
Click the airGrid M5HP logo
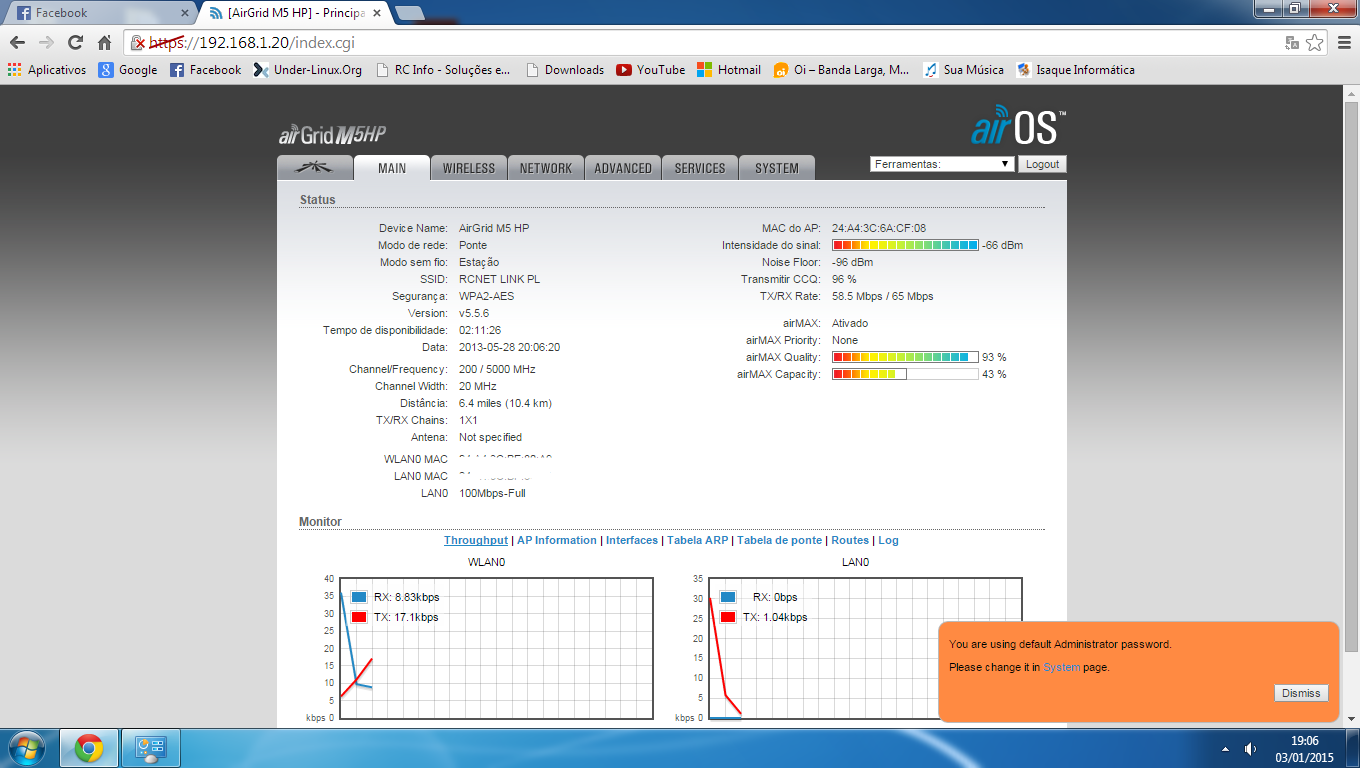pyautogui.click(x=332, y=134)
